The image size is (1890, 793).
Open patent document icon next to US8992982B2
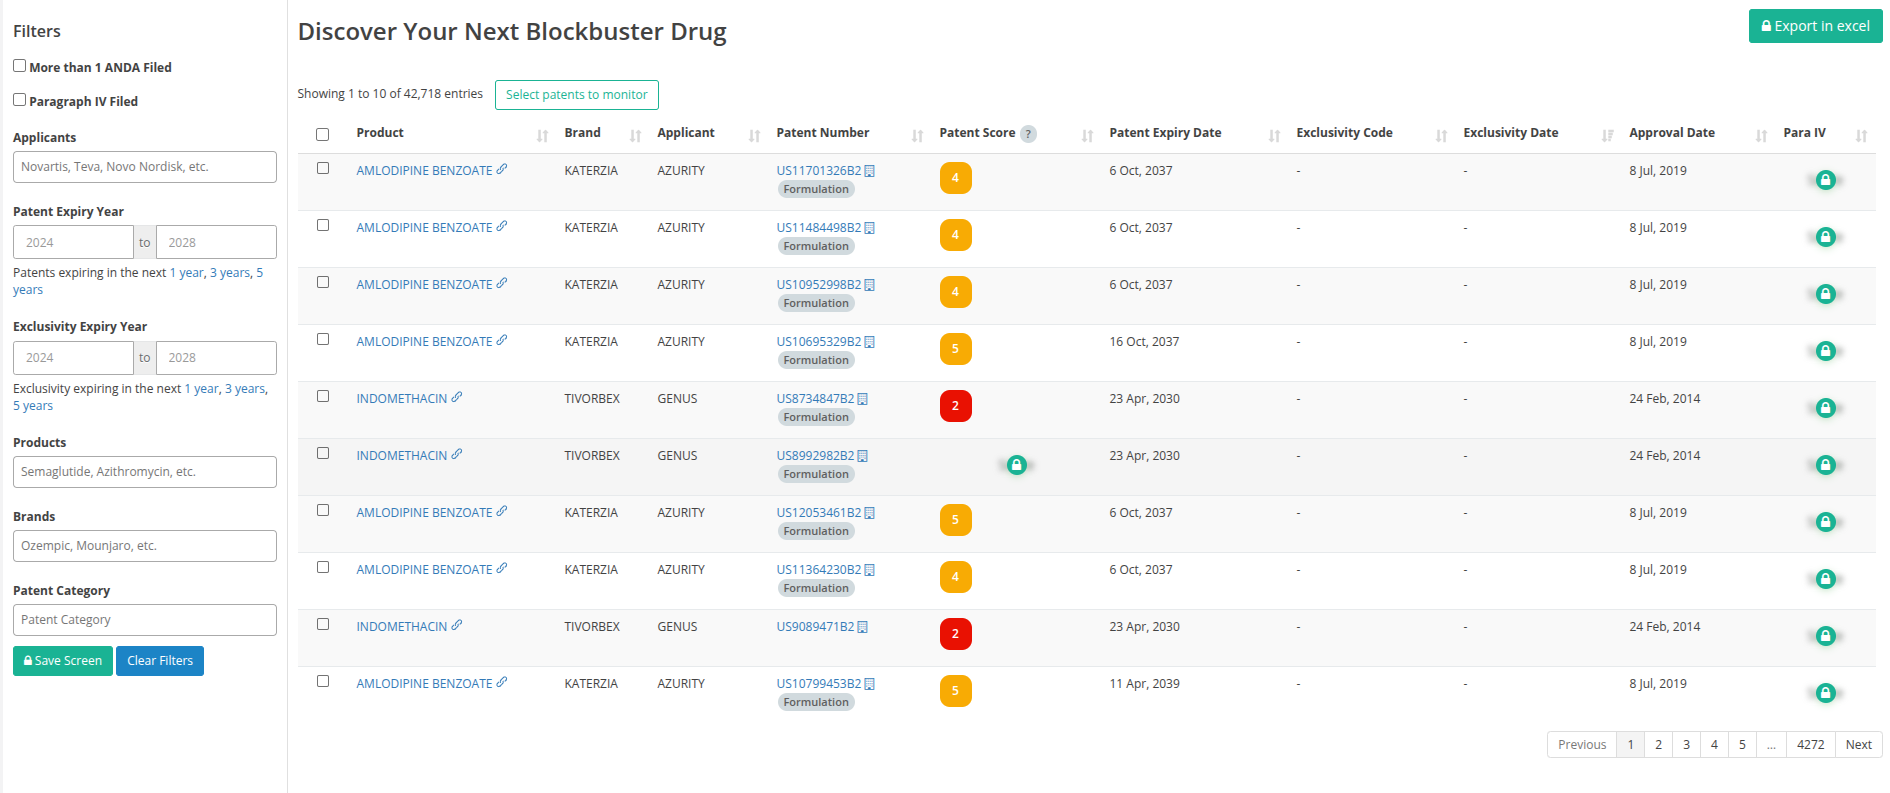(x=862, y=456)
